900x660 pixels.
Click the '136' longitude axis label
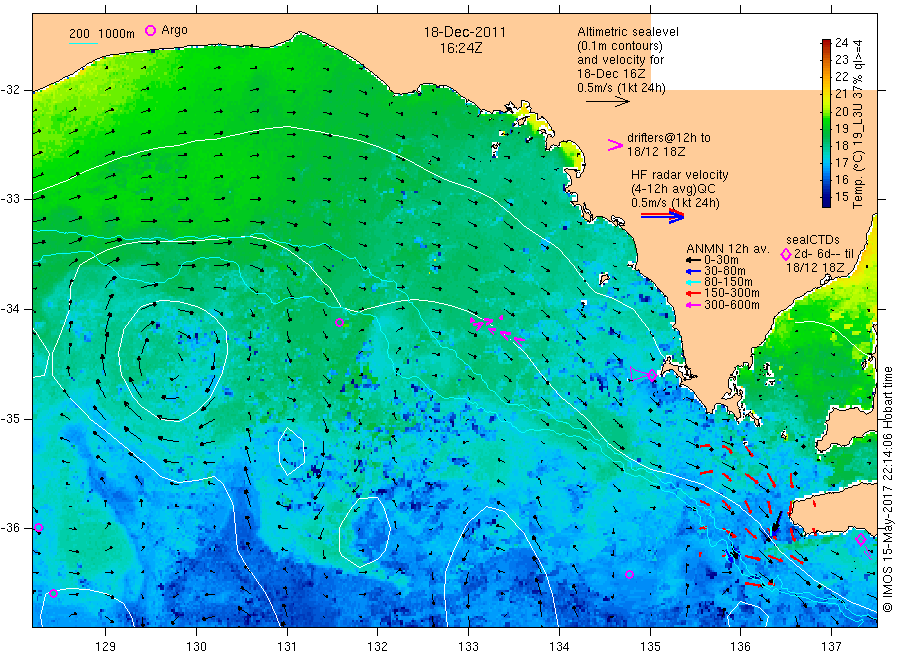pos(740,647)
